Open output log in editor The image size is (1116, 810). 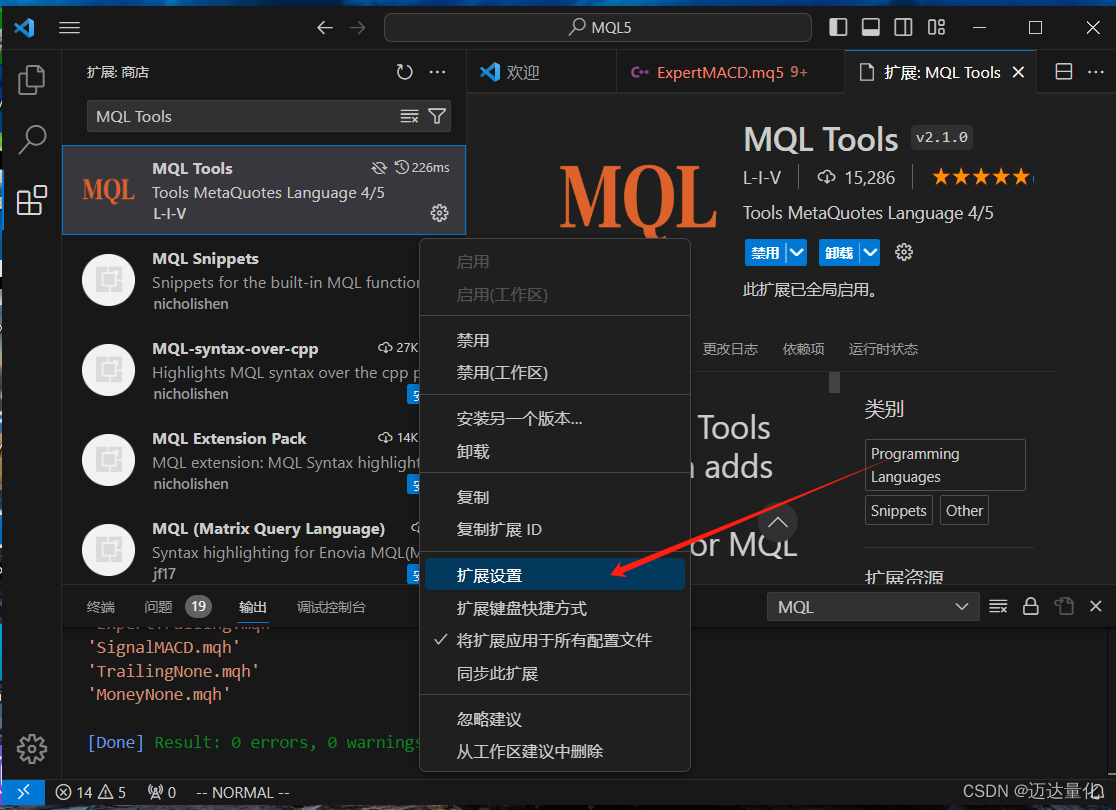pos(1064,606)
